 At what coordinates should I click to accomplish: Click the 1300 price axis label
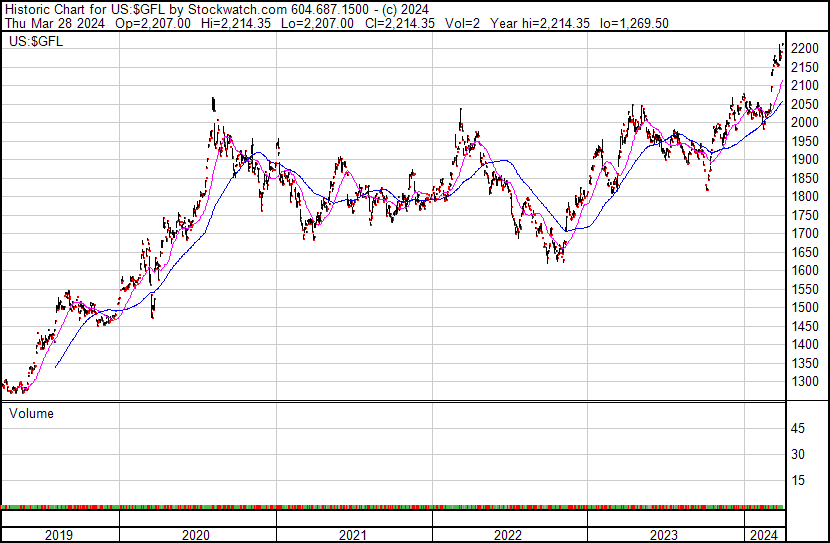805,381
